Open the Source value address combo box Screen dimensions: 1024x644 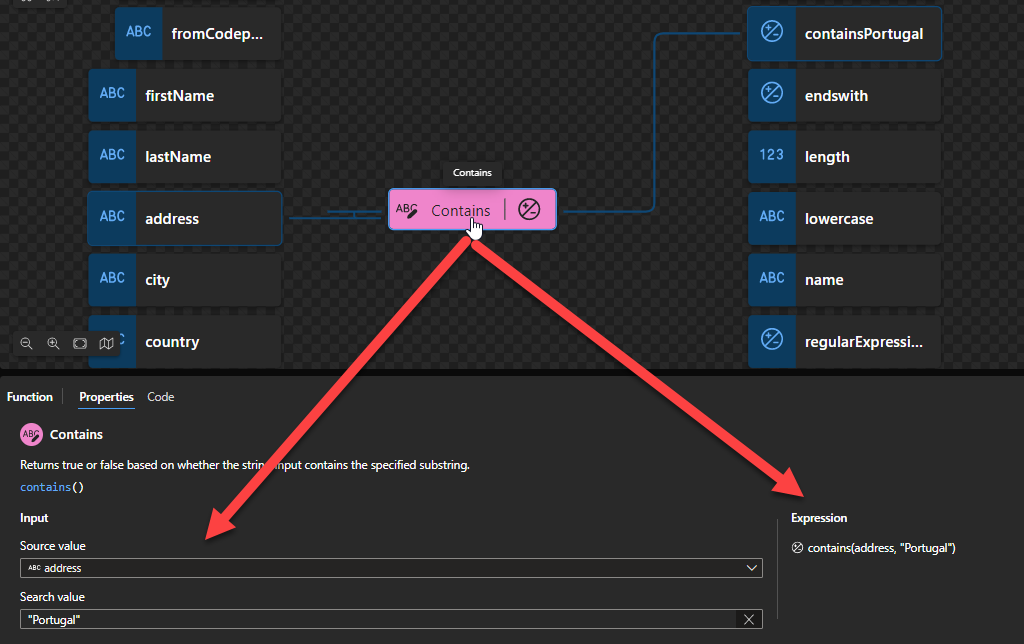(x=390, y=568)
